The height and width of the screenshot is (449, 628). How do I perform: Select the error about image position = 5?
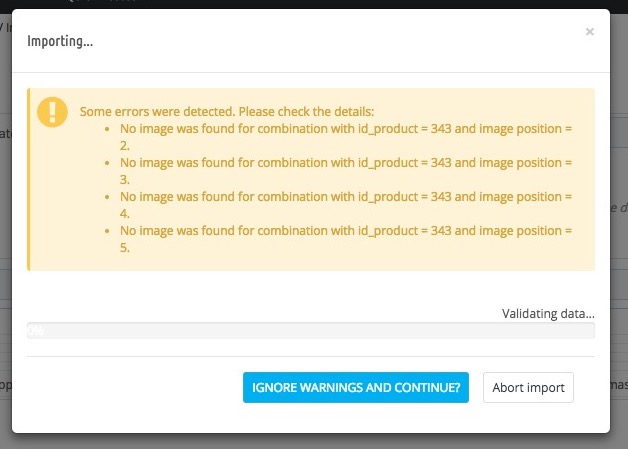point(346,239)
